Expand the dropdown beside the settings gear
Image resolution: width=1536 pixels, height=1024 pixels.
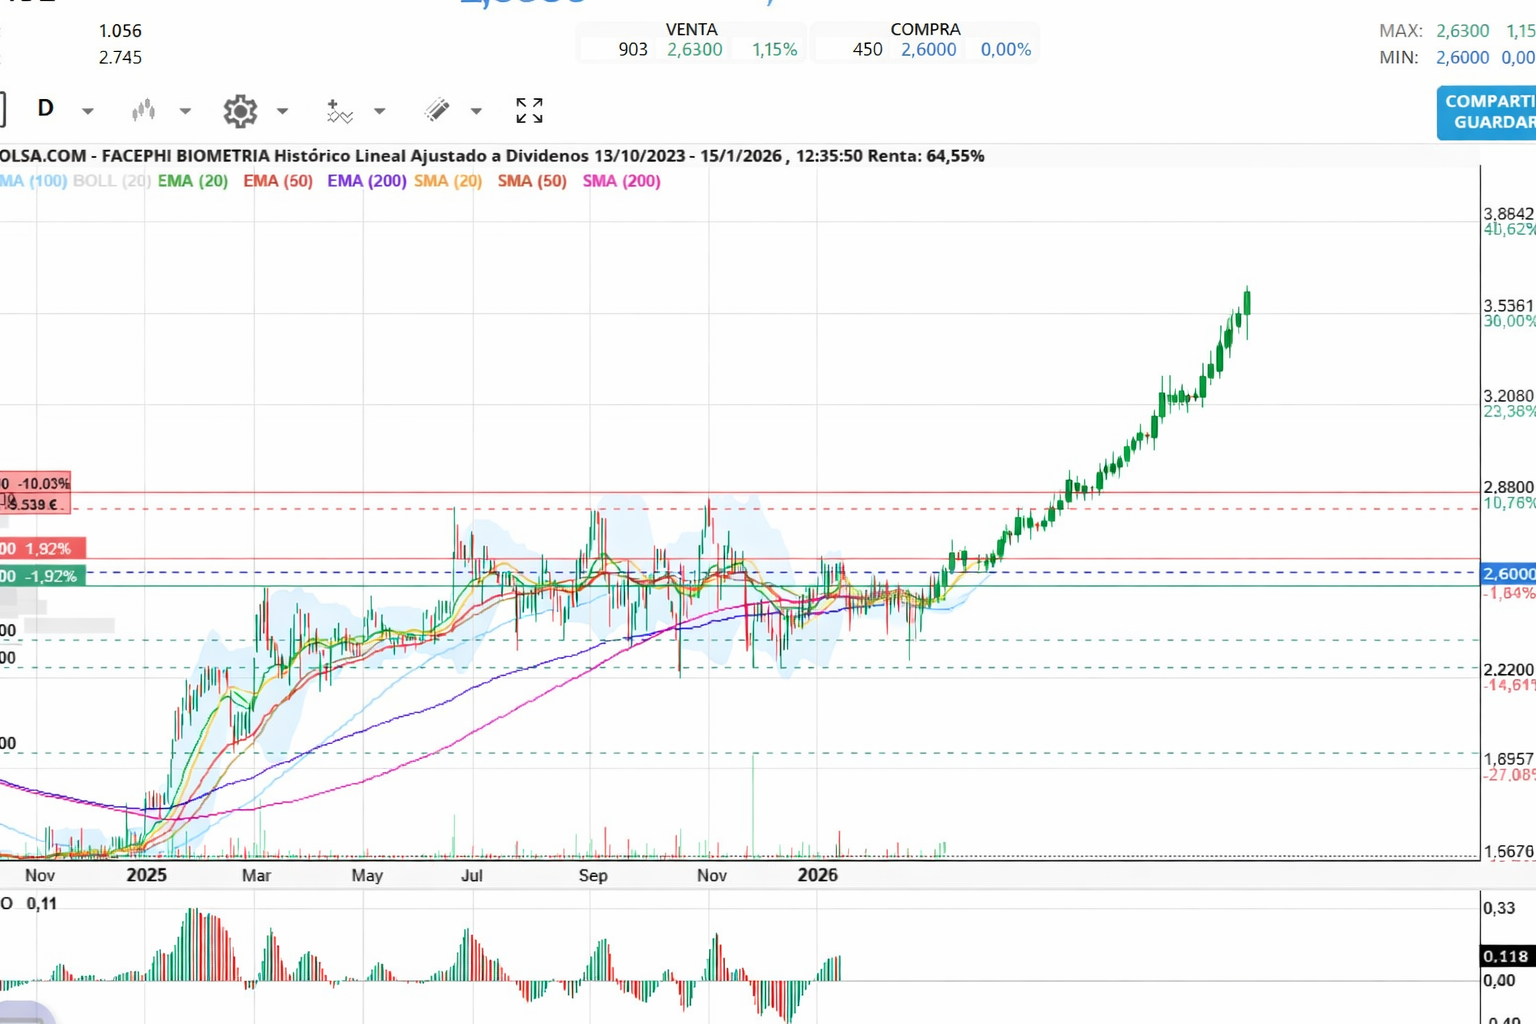[281, 111]
